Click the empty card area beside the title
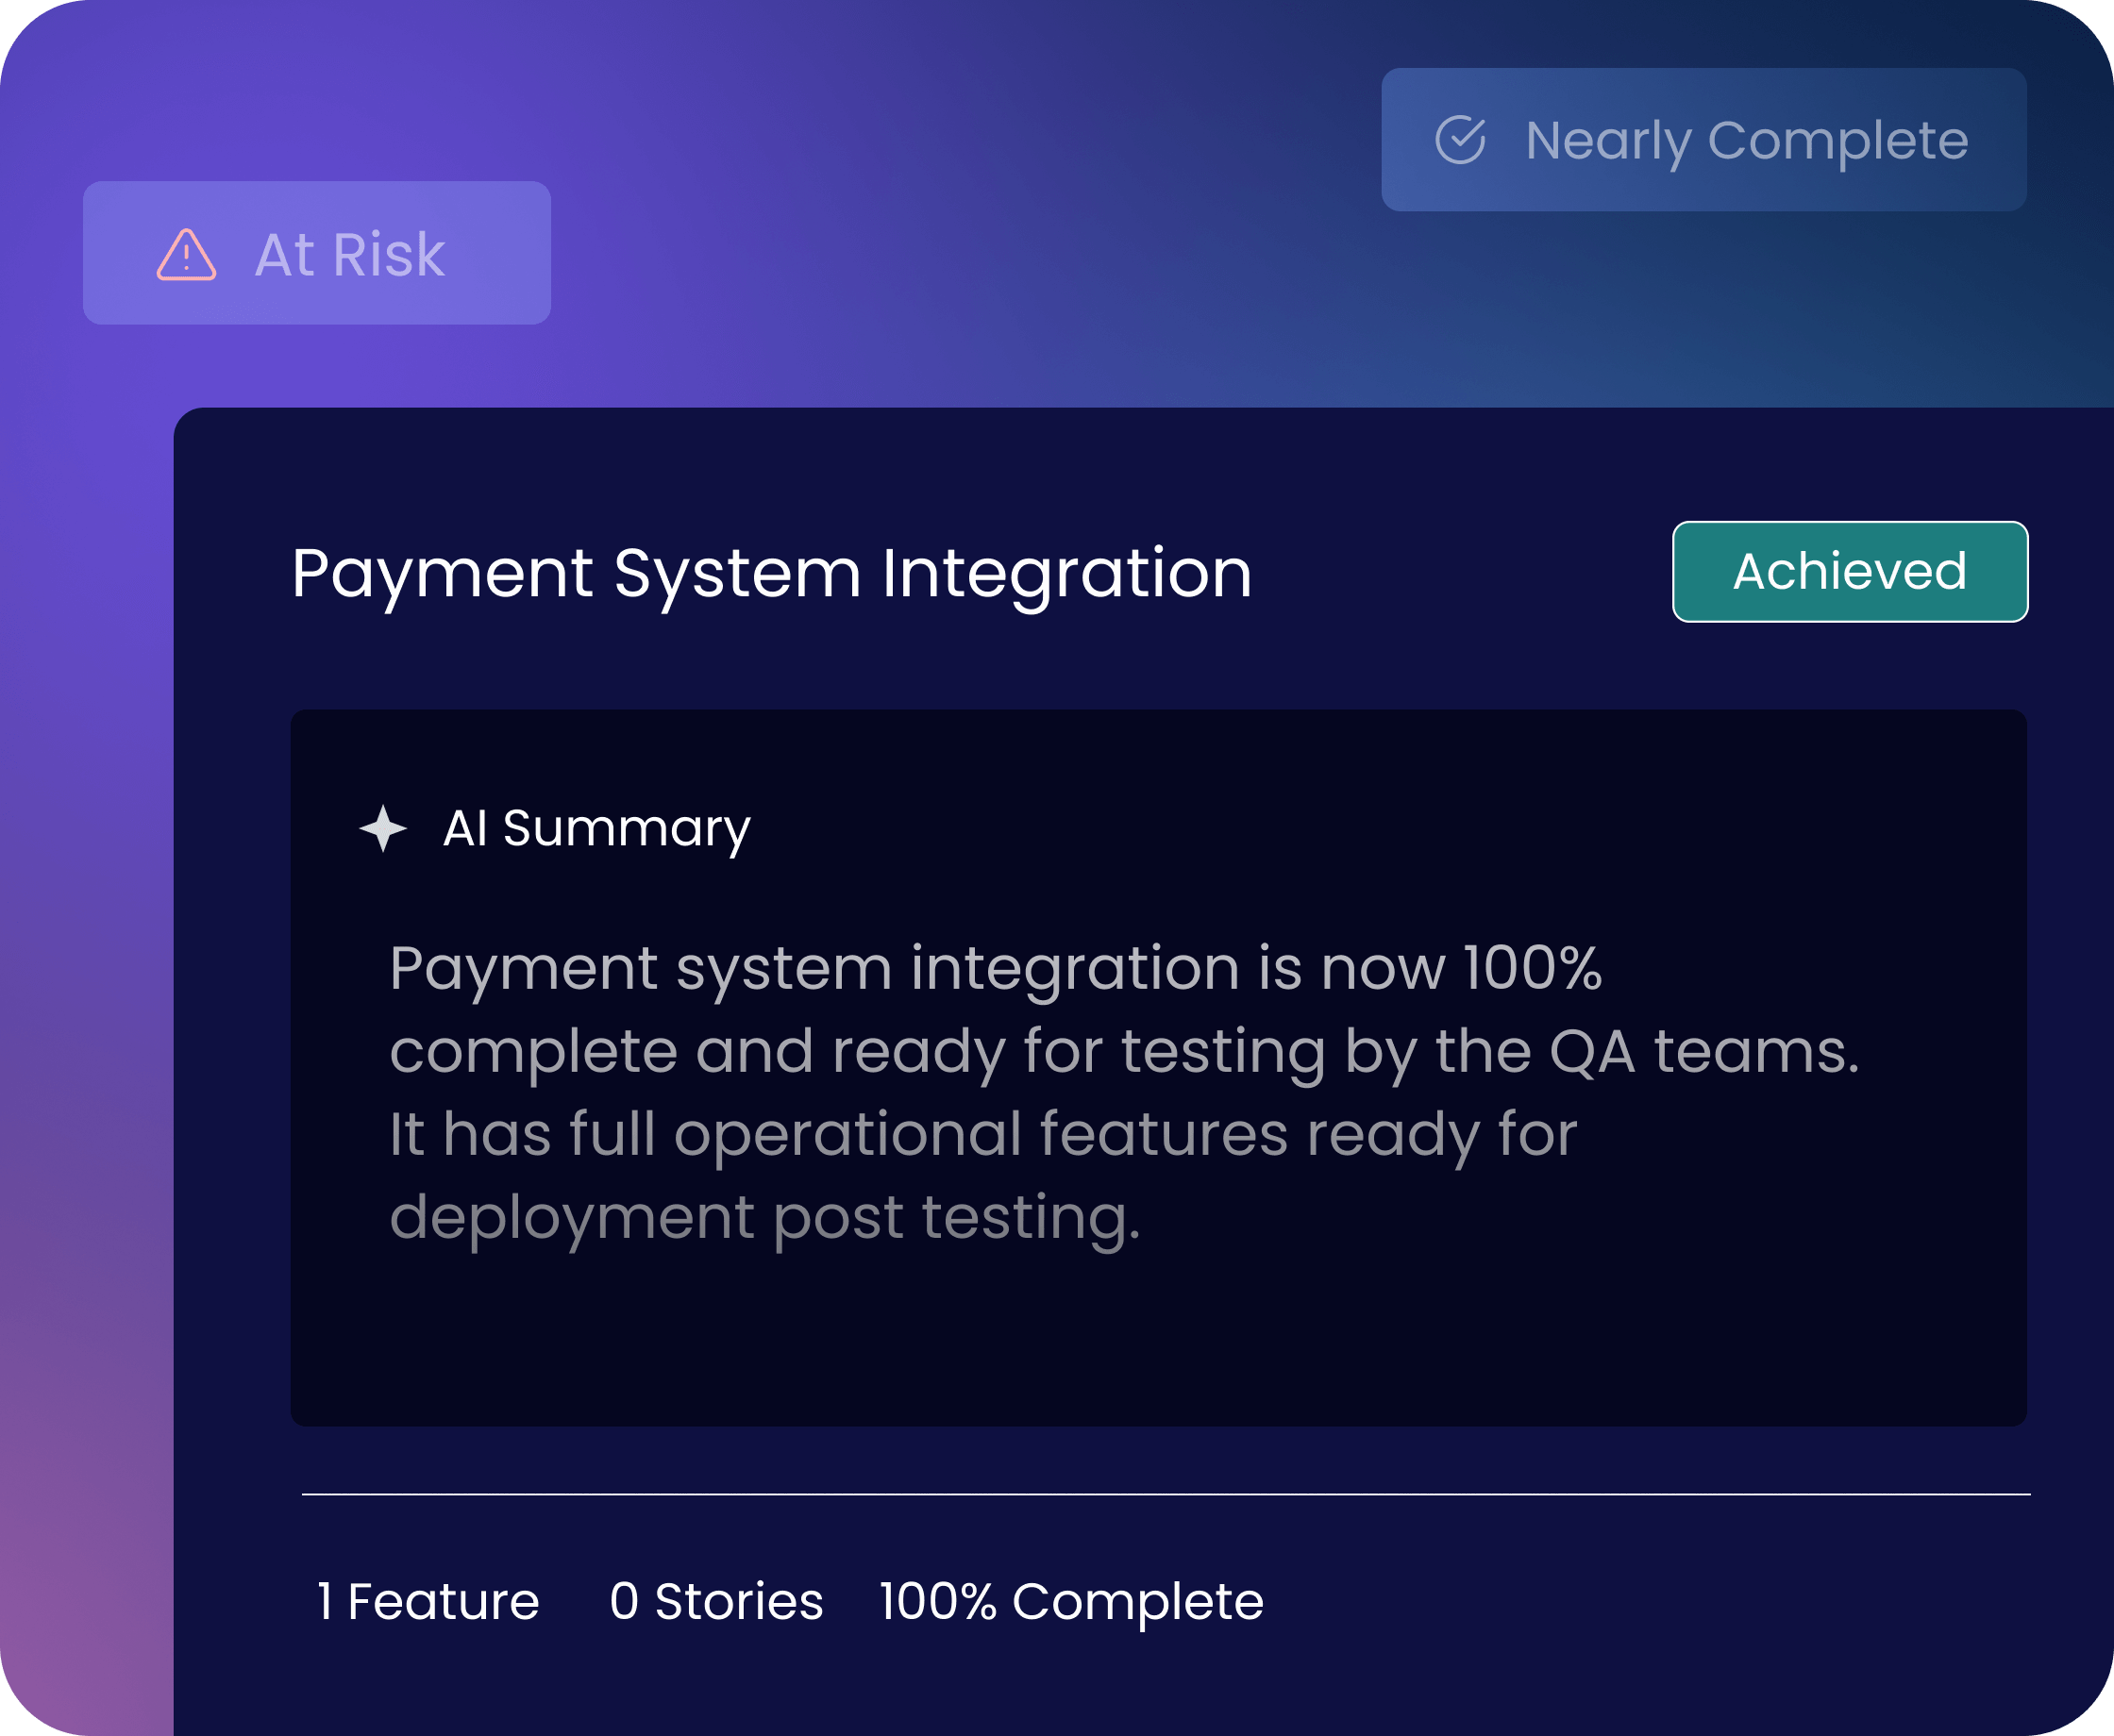The height and width of the screenshot is (1736, 2114). pyautogui.click(x=1460, y=573)
